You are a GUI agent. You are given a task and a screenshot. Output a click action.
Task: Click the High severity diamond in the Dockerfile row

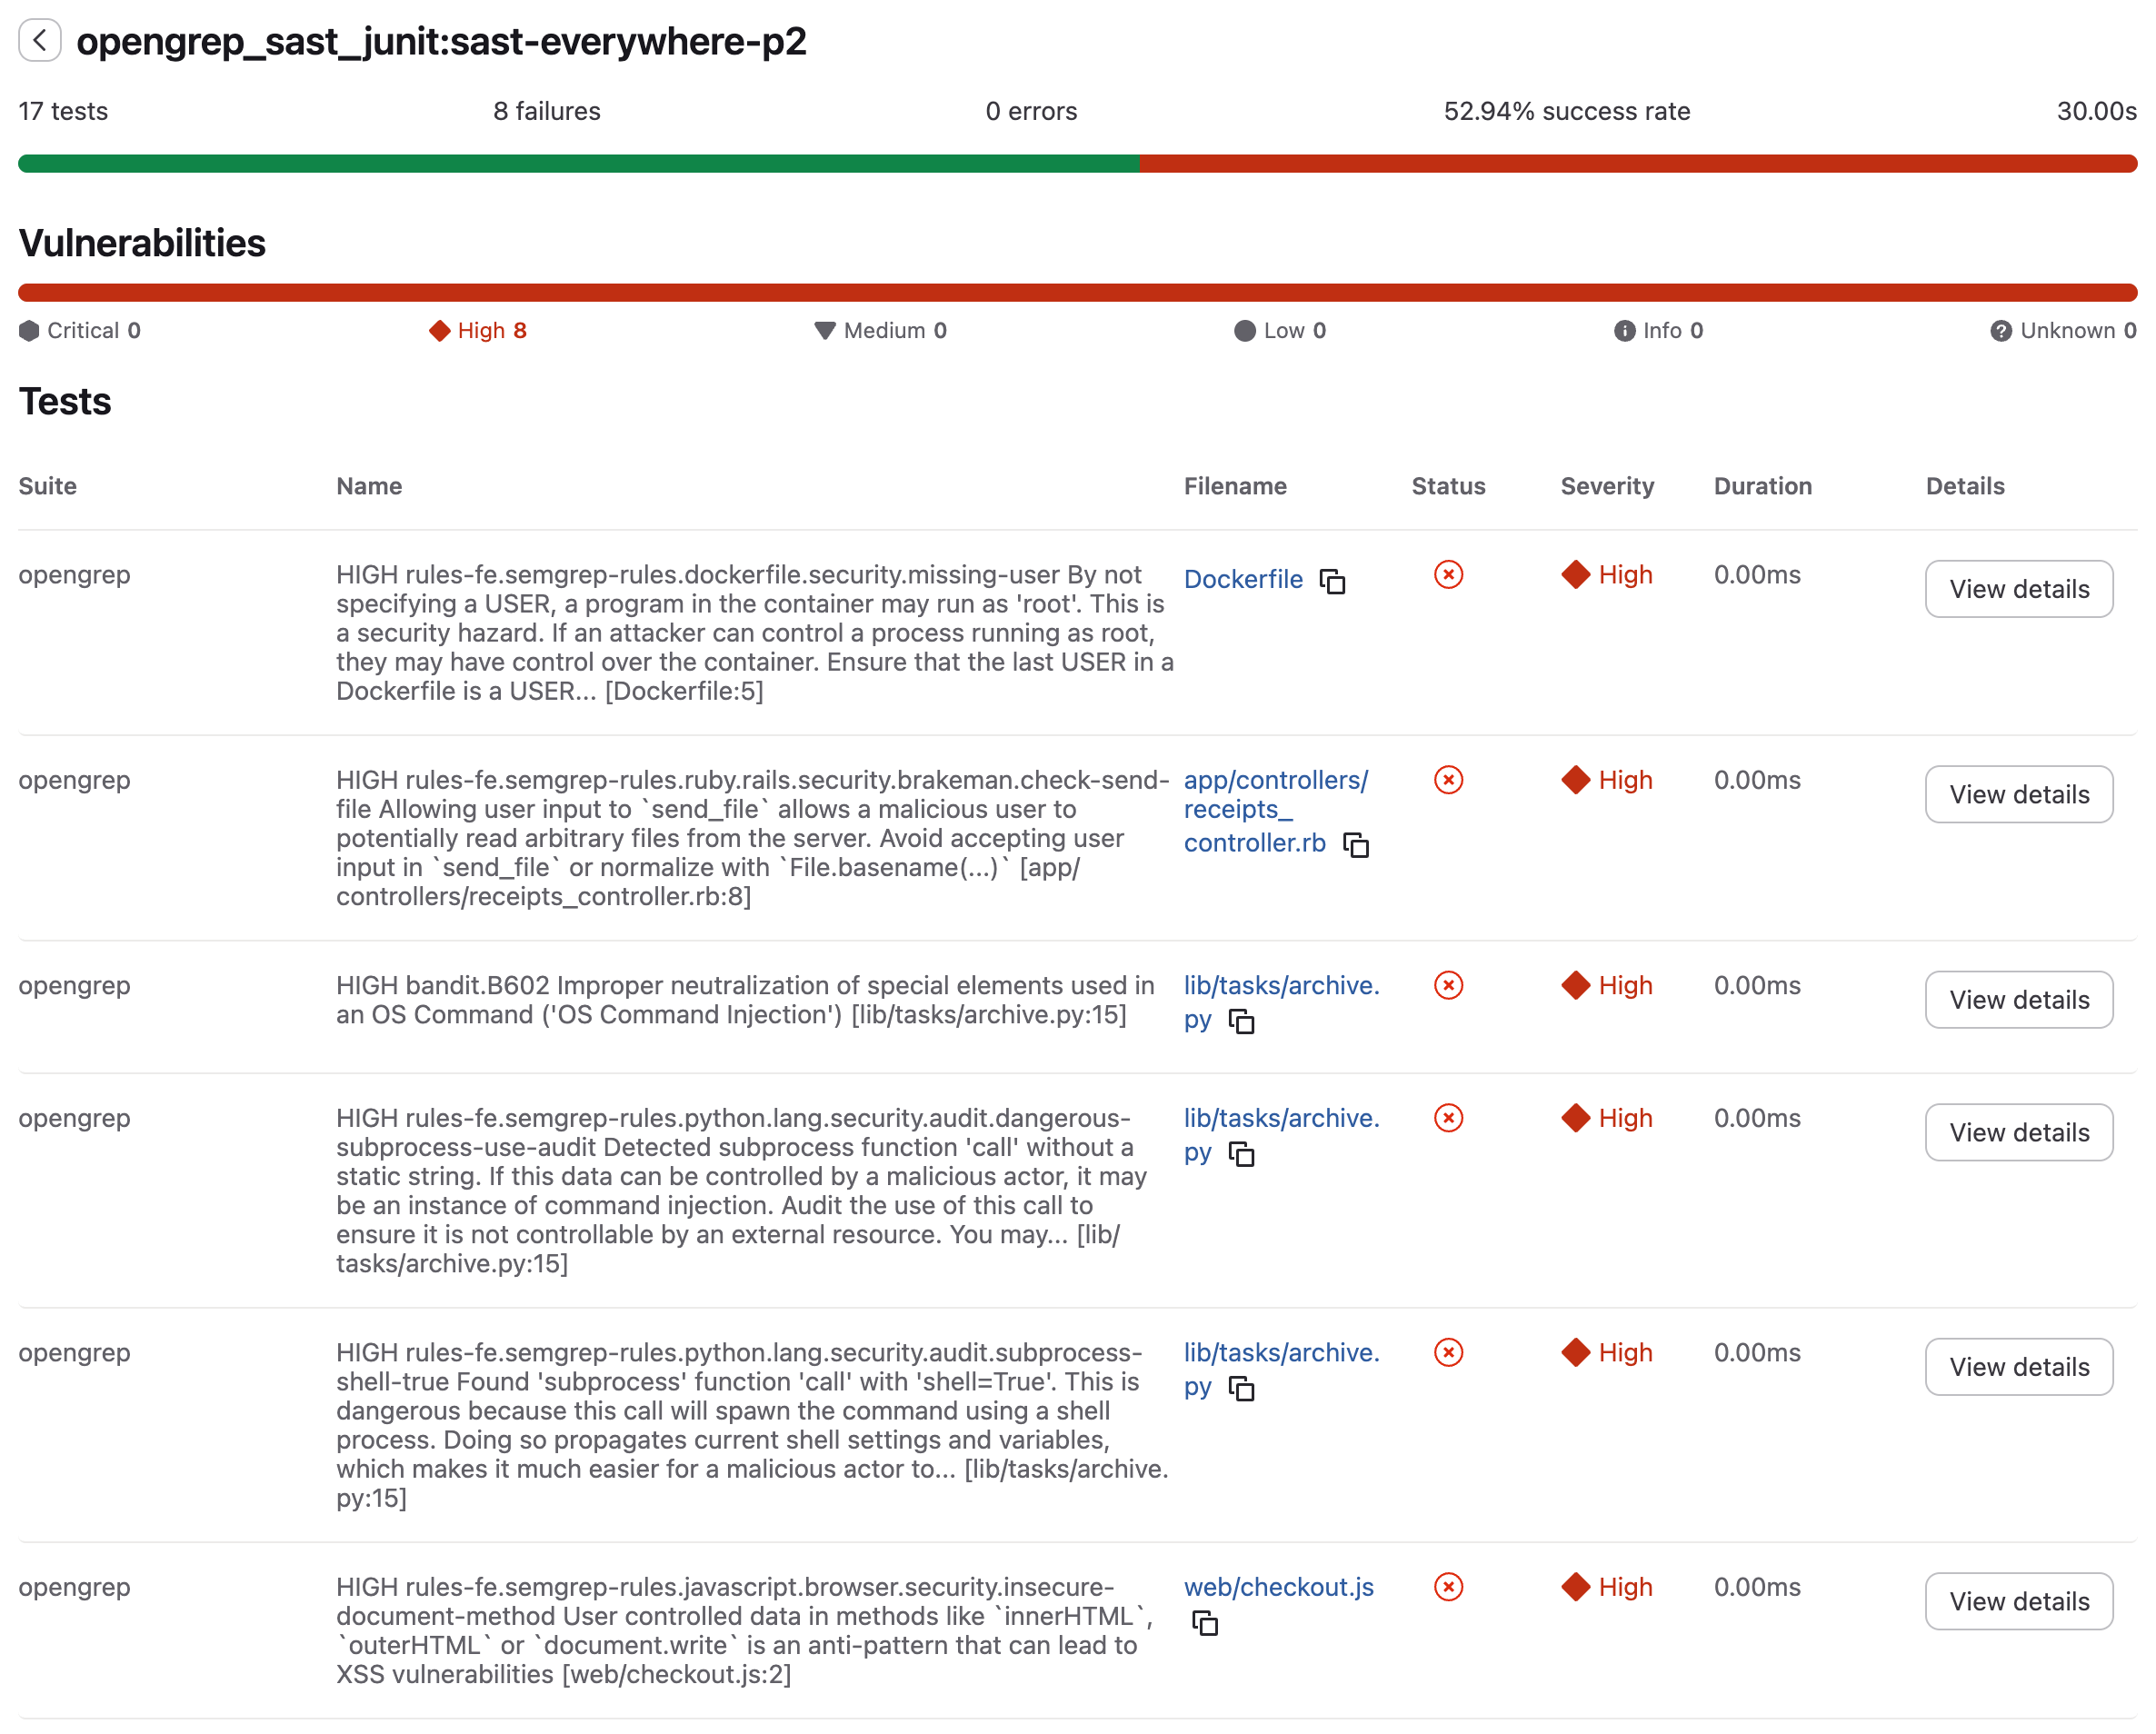tap(1576, 575)
